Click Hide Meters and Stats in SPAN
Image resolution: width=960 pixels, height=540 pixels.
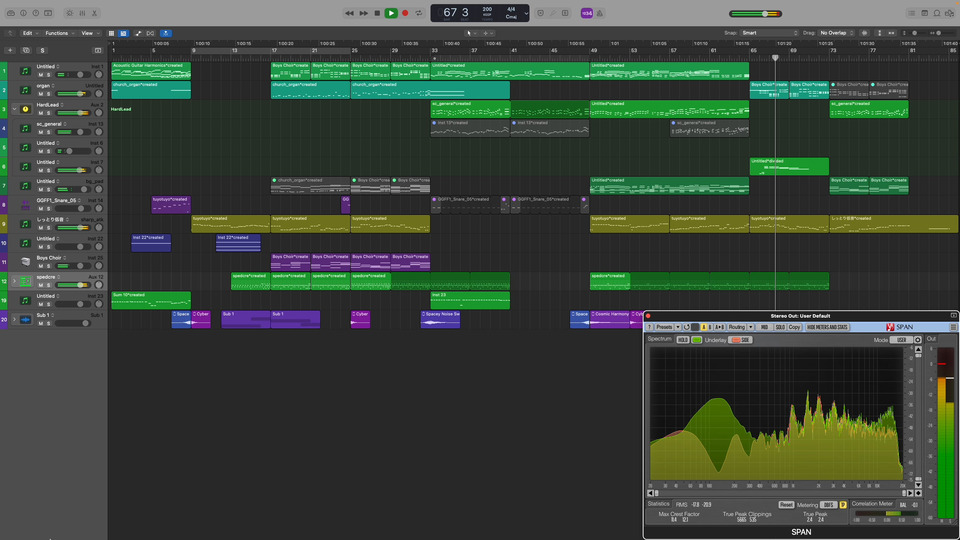pos(828,327)
